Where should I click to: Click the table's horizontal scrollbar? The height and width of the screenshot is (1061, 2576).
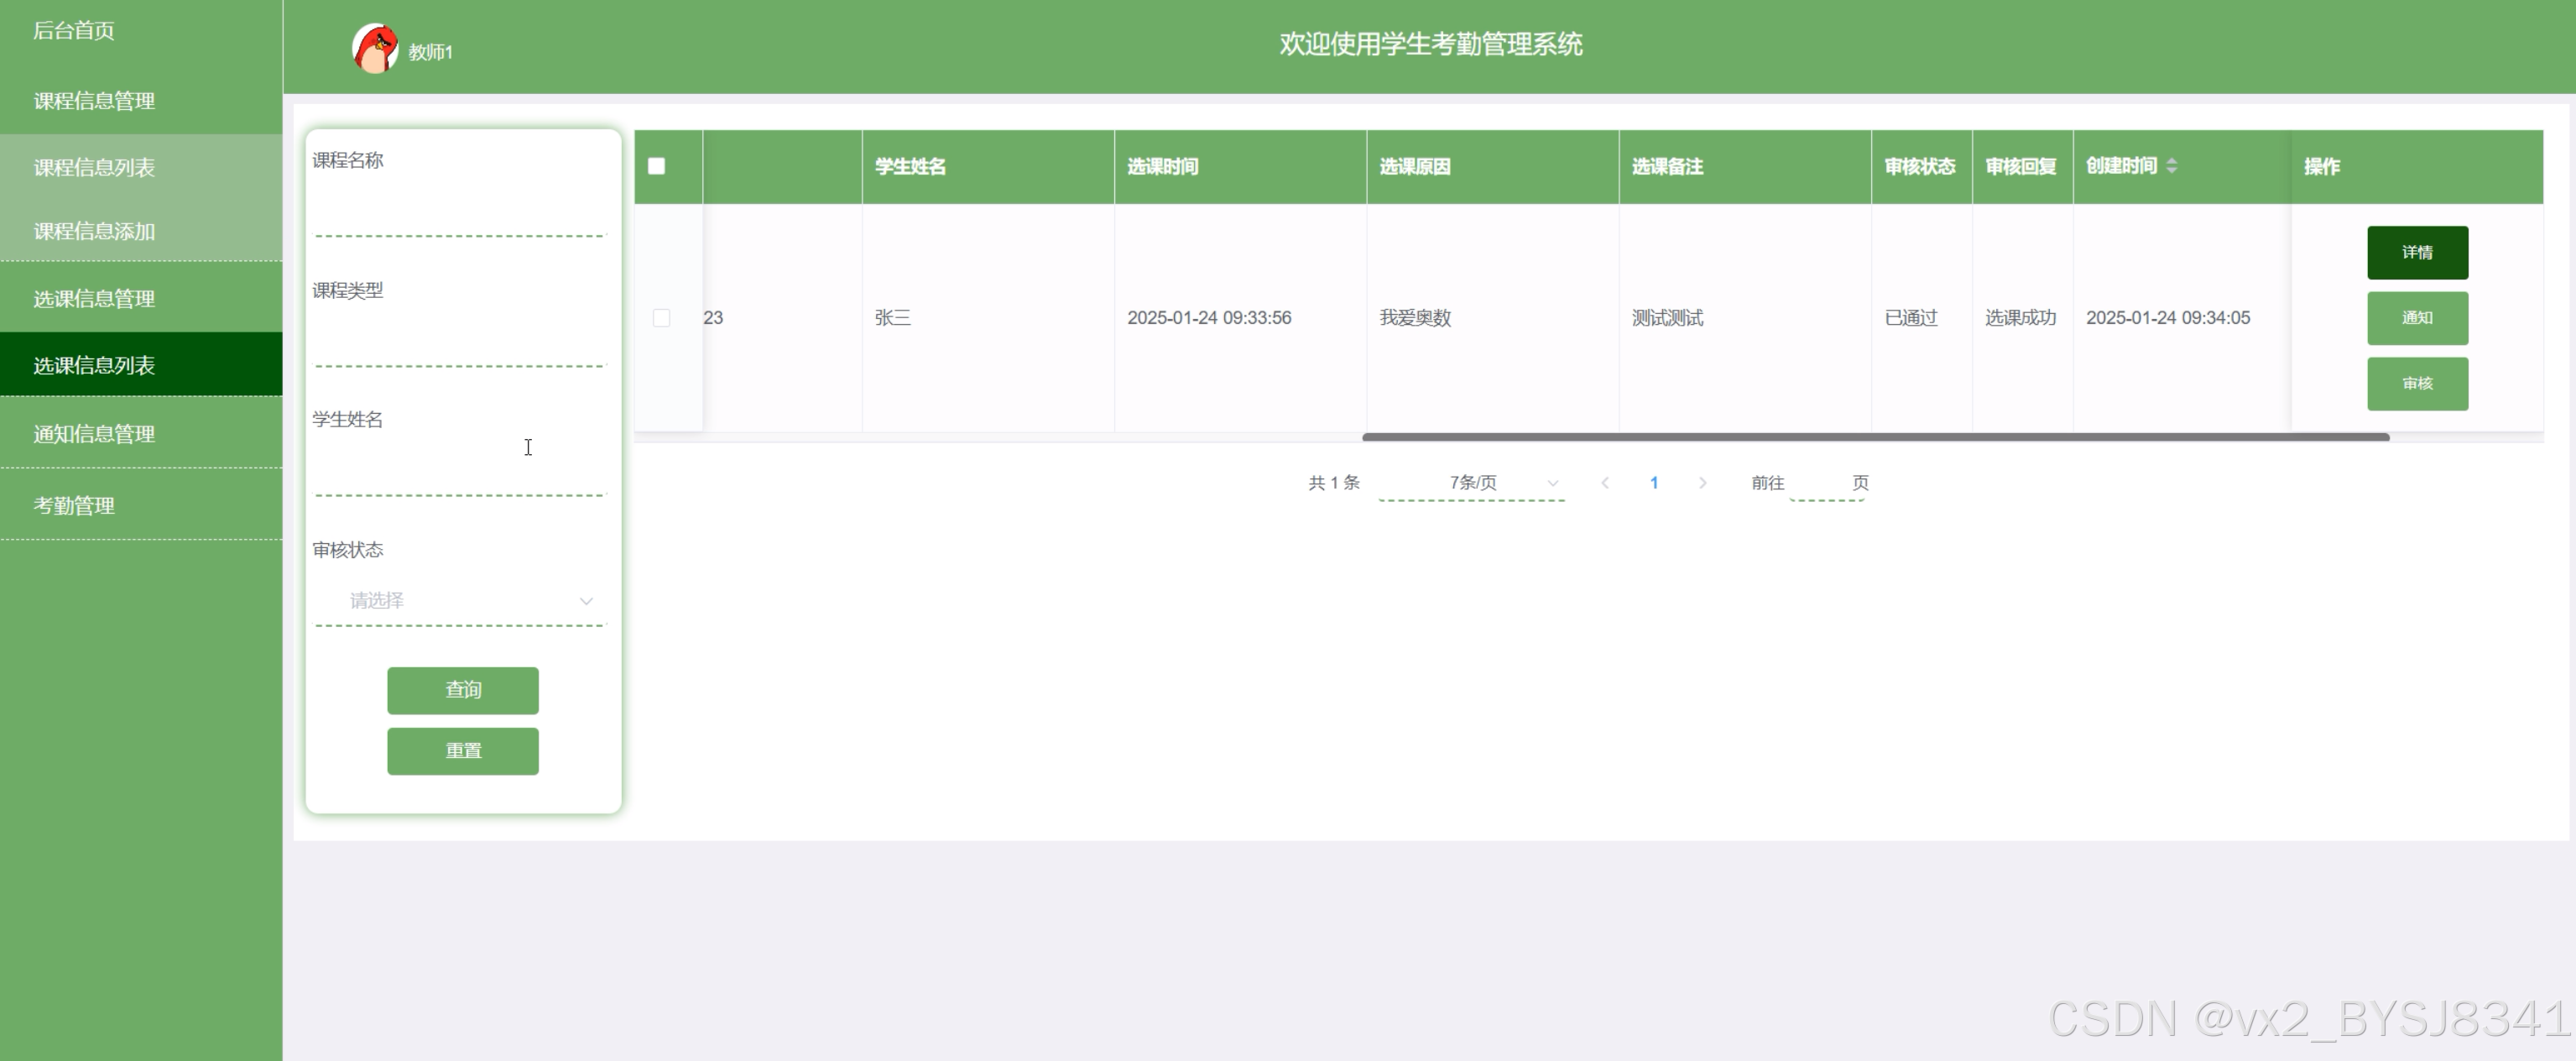point(1875,437)
